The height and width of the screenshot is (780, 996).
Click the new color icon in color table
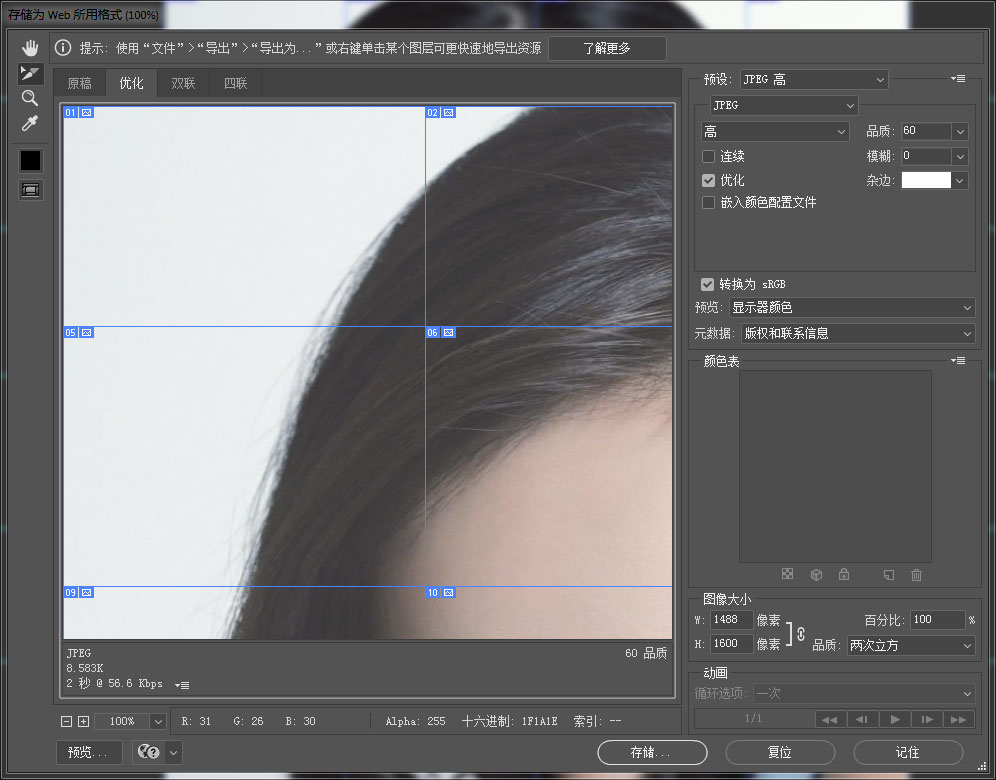pyautogui.click(x=889, y=574)
